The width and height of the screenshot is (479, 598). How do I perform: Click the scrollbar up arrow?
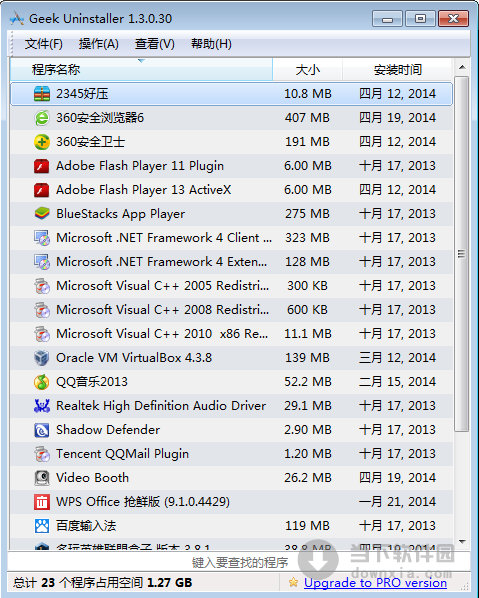(462, 68)
